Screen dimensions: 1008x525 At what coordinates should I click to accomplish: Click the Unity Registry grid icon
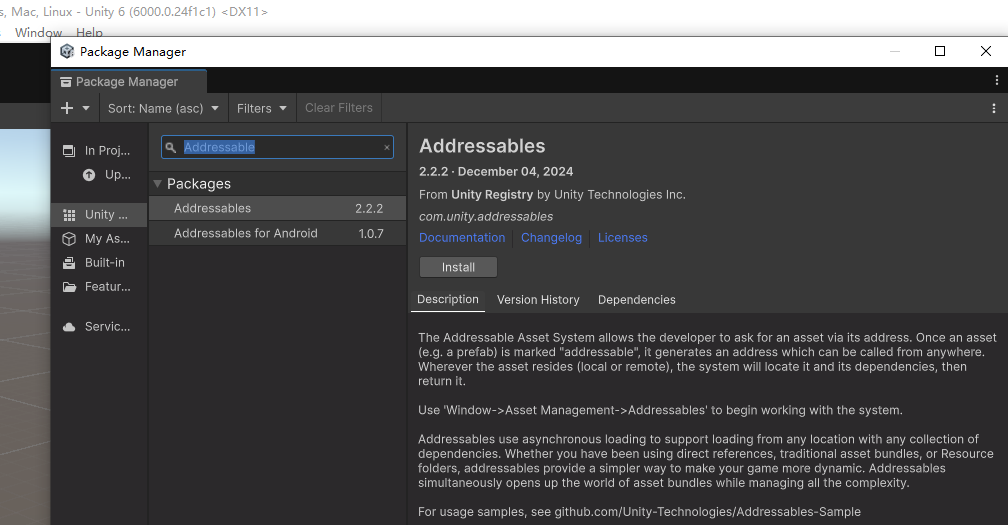69,215
